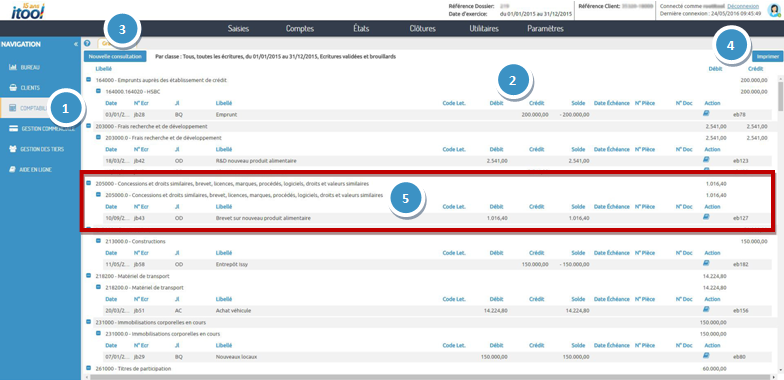Viewport: 784px width, 380px height.
Task: Collapse sub-account 213000.0 Constructions
Action: pyautogui.click(x=98, y=241)
